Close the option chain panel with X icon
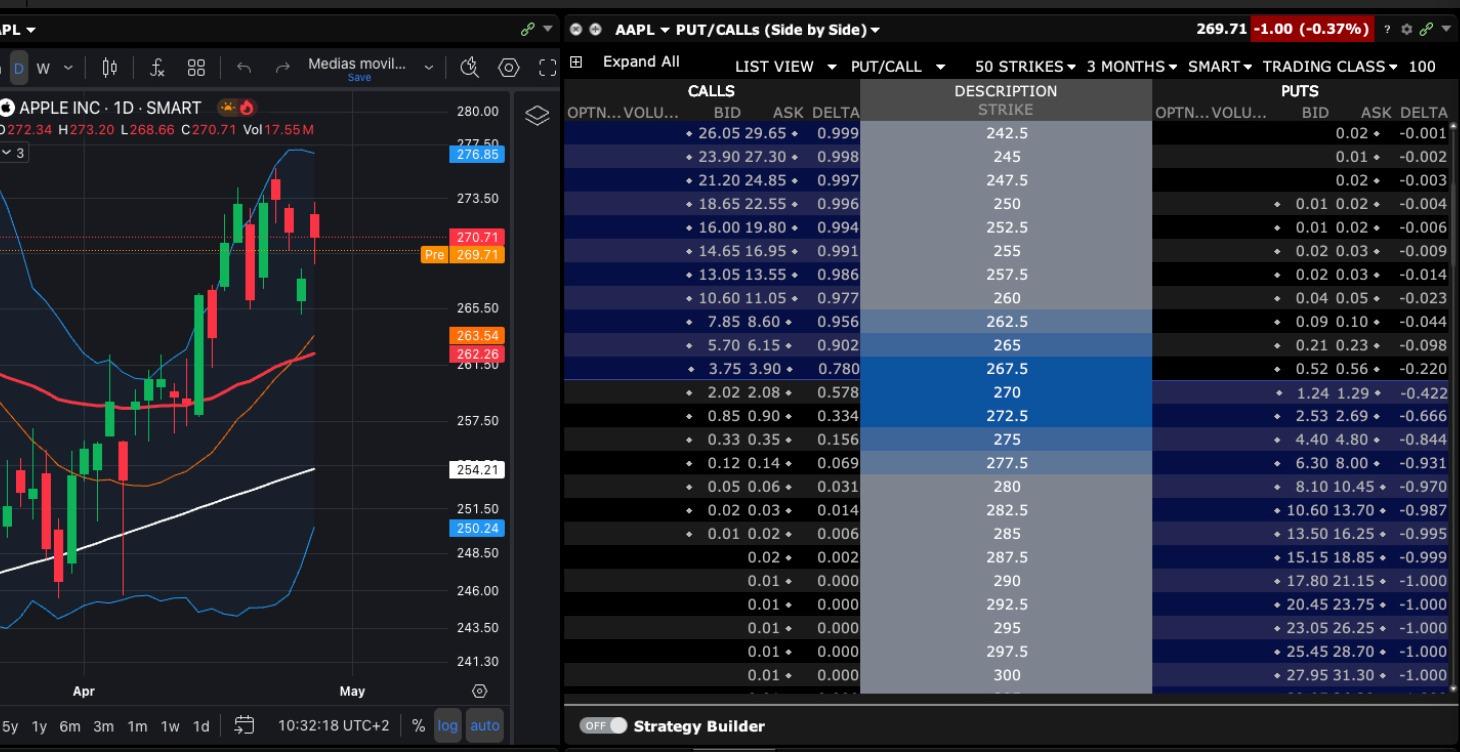Image resolution: width=1460 pixels, height=752 pixels. pos(576,30)
